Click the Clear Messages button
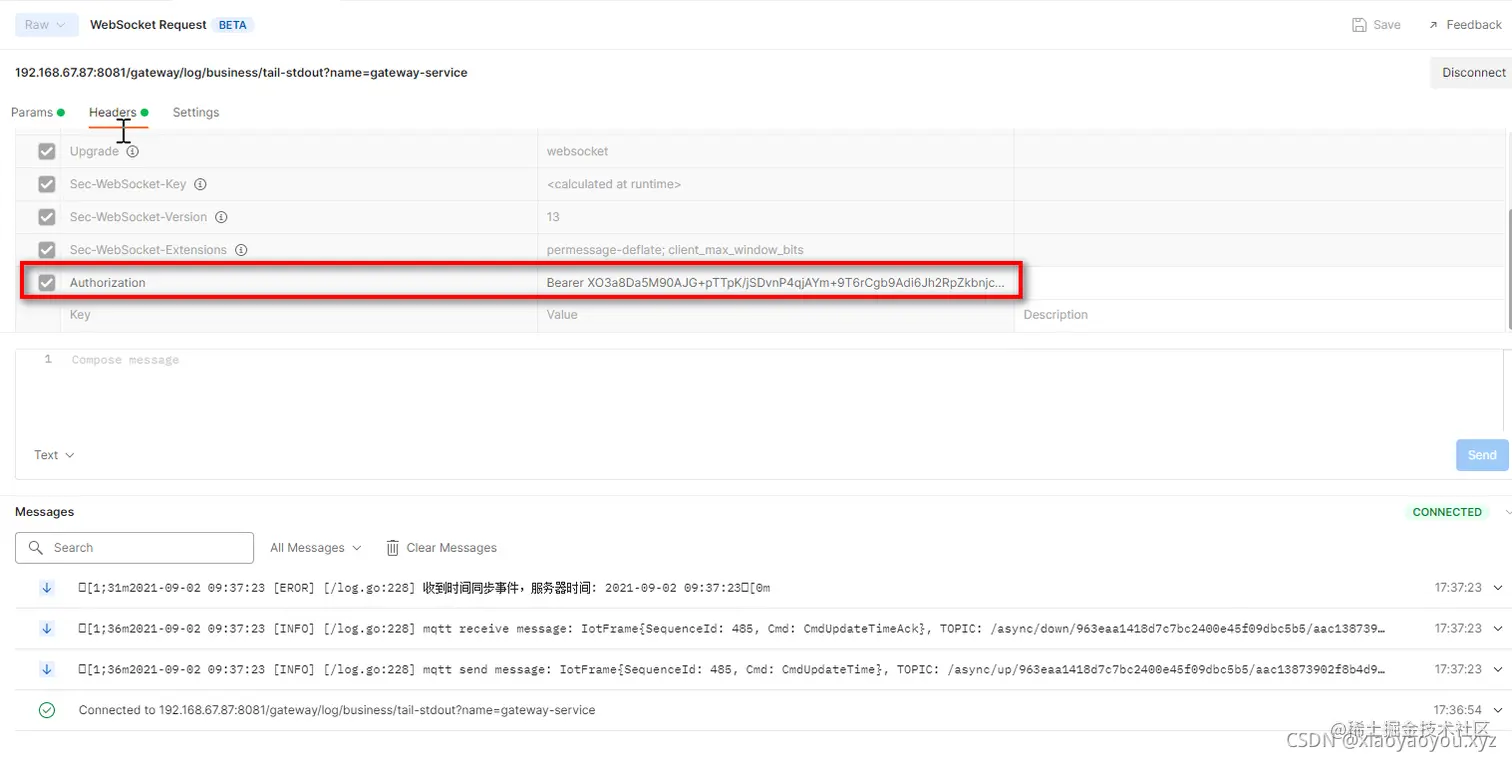1512x761 pixels. [441, 548]
